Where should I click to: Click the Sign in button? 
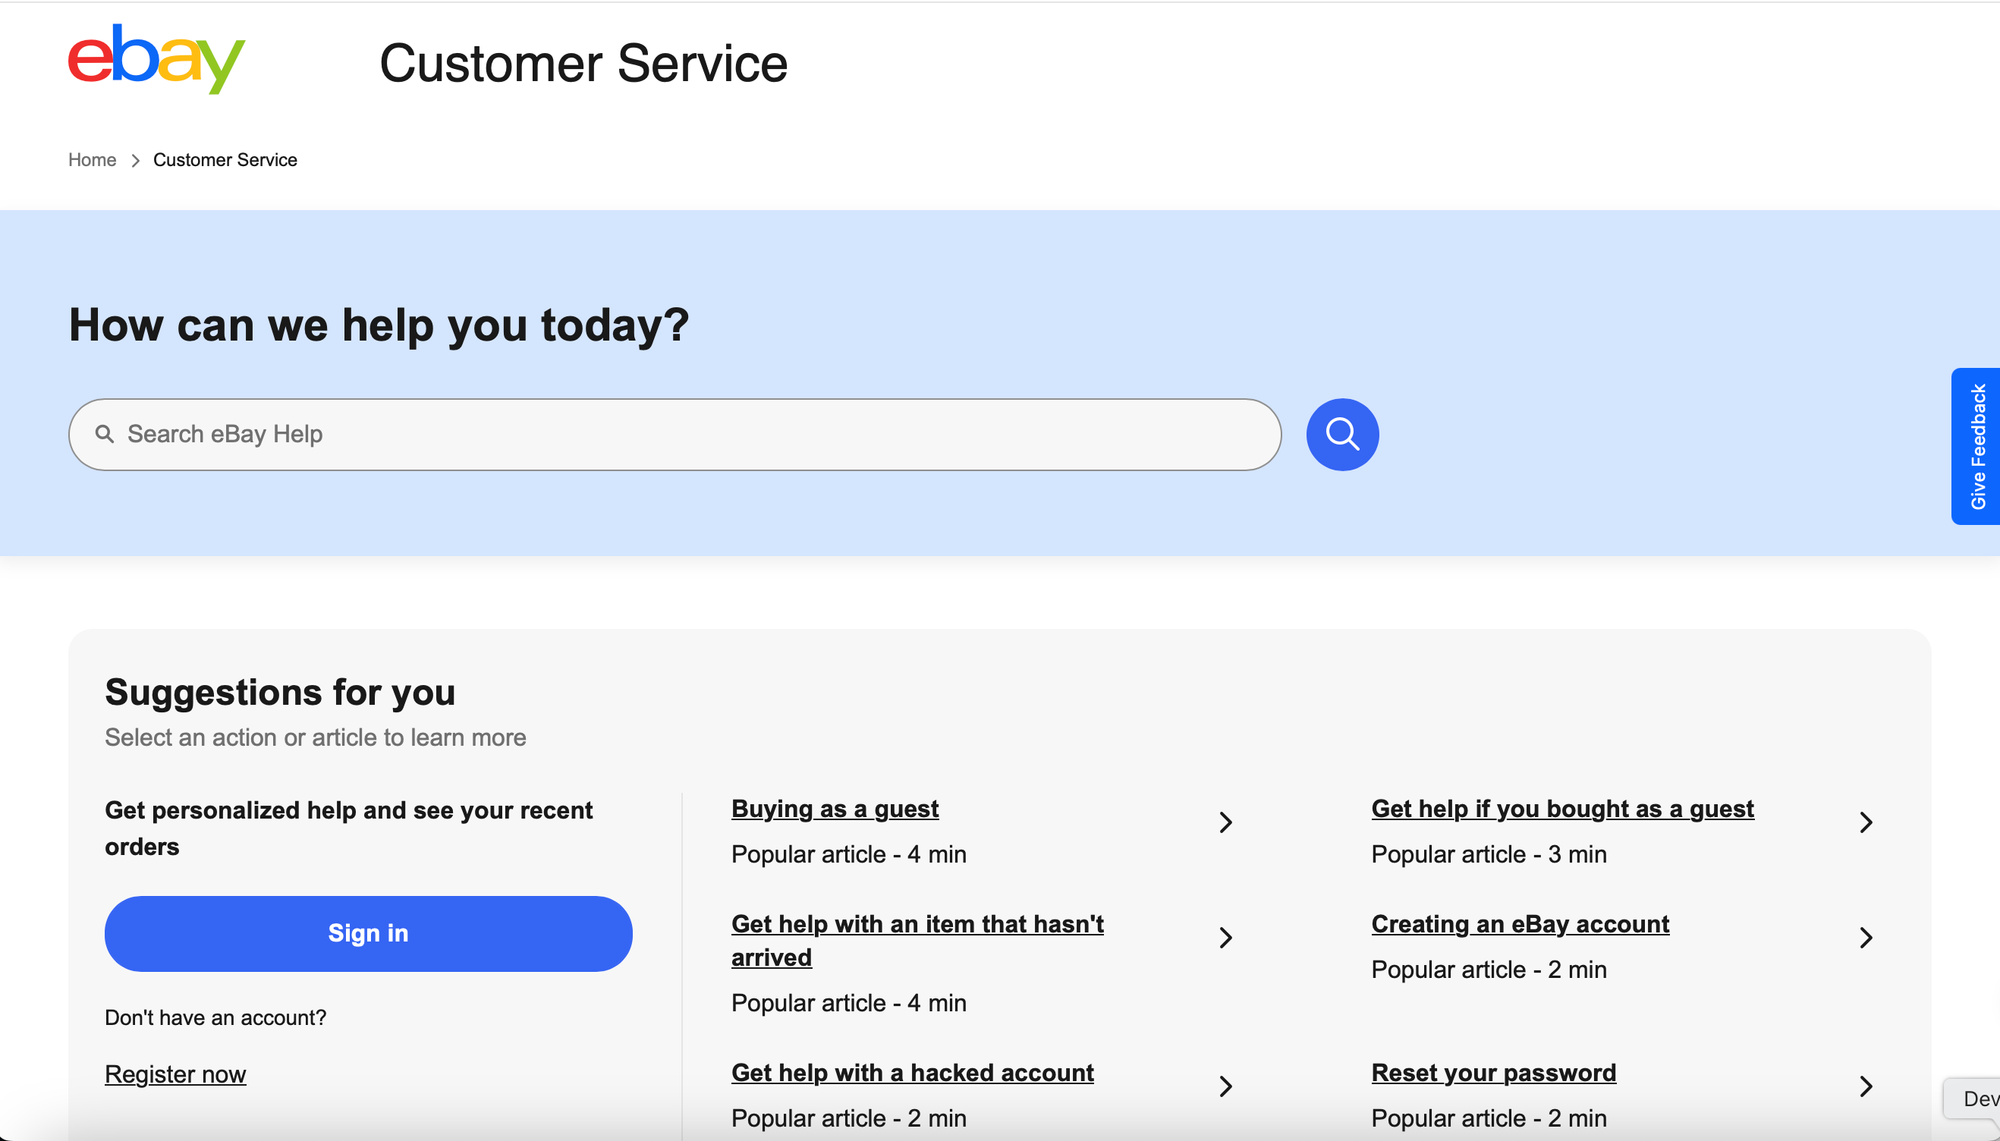click(x=368, y=933)
